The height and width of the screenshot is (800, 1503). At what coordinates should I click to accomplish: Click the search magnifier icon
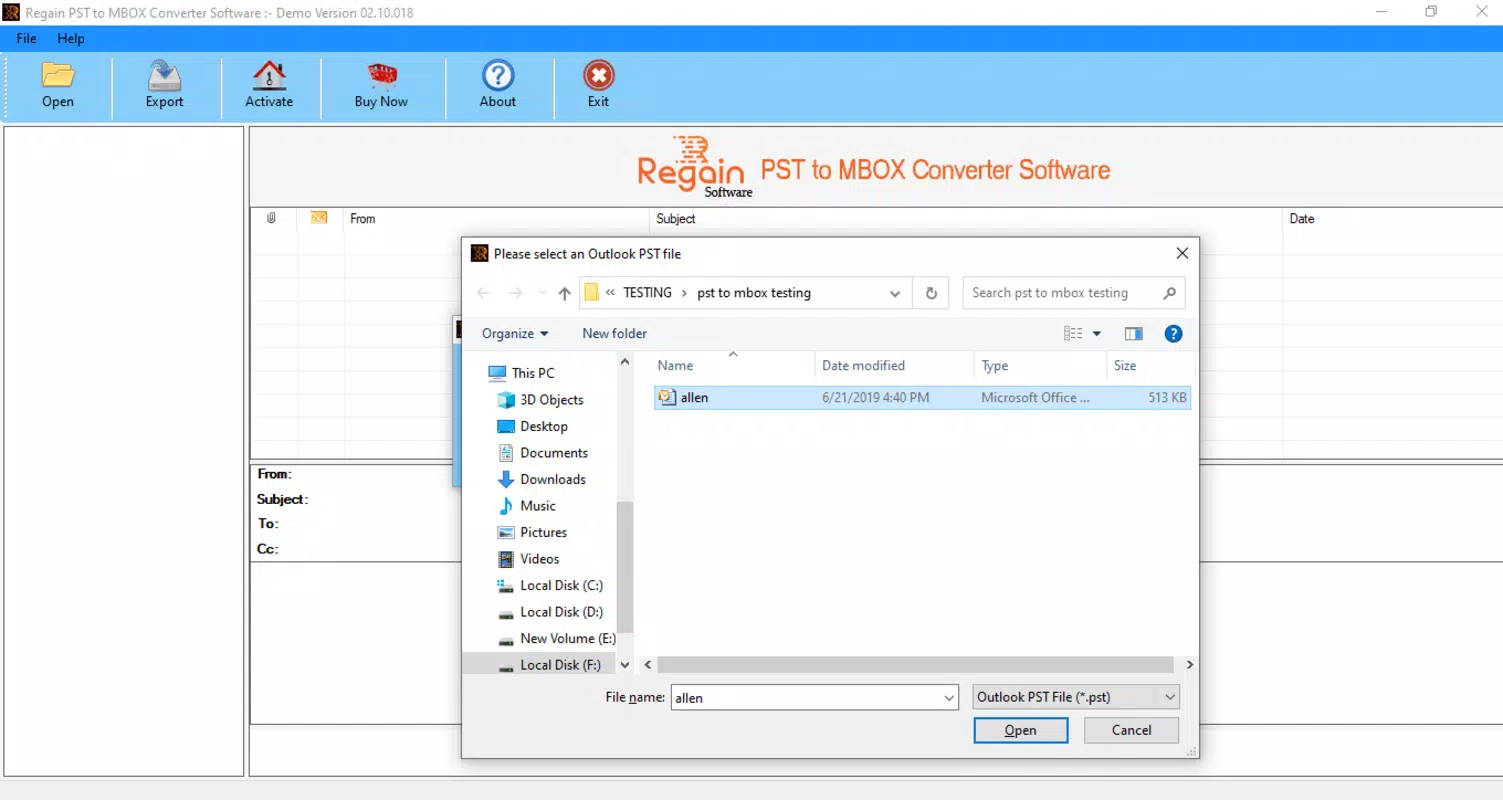point(1169,293)
